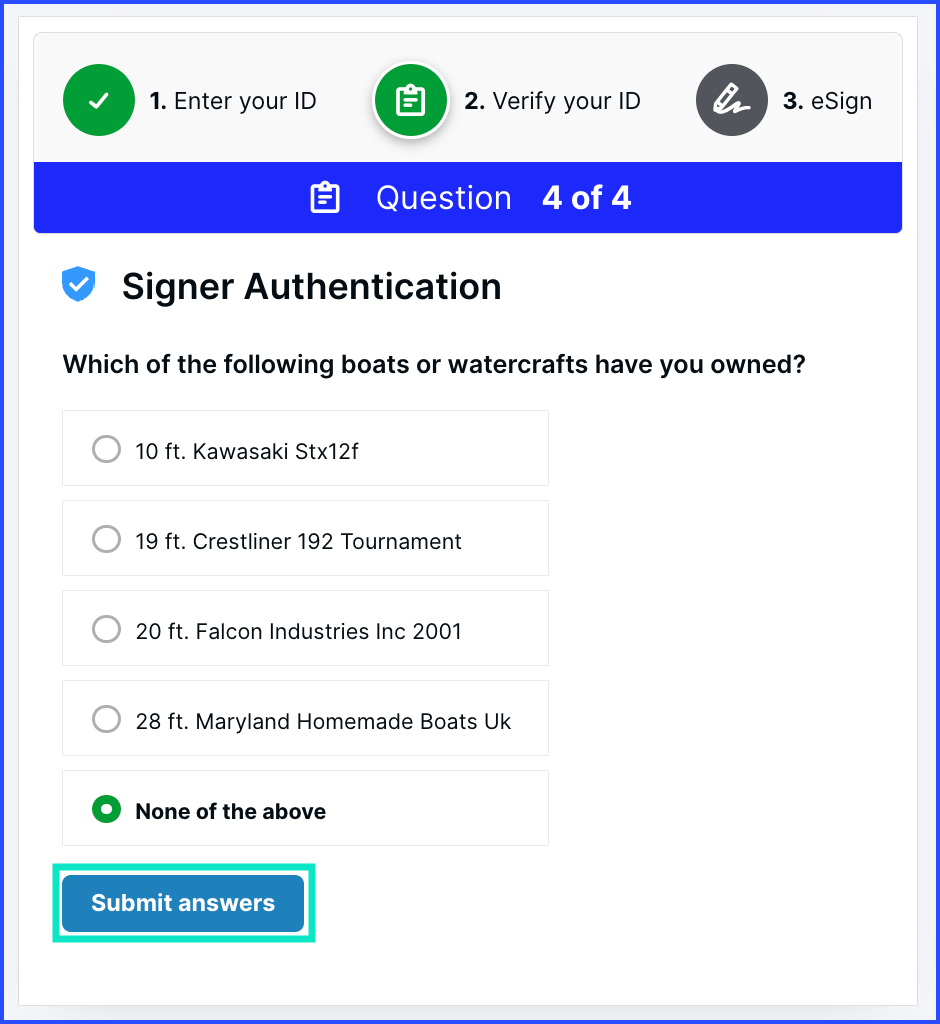This screenshot has height=1024, width=940.
Task: Click the gray eSign pen icon
Action: tap(731, 100)
